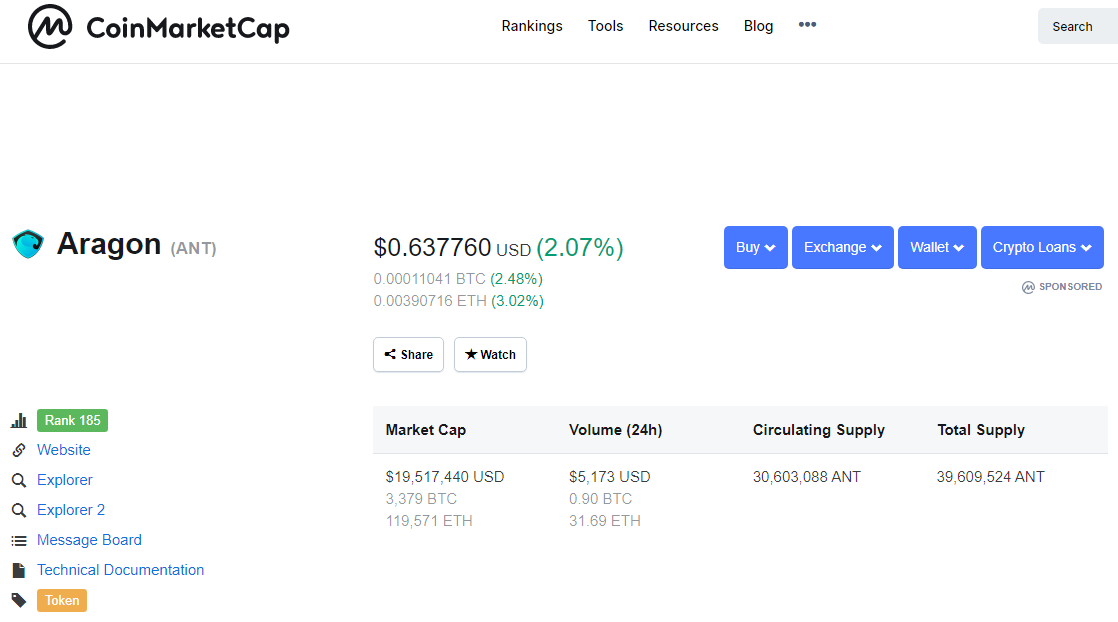Click the $0.637760 USD price
This screenshot has height=622, width=1118.
point(452,248)
